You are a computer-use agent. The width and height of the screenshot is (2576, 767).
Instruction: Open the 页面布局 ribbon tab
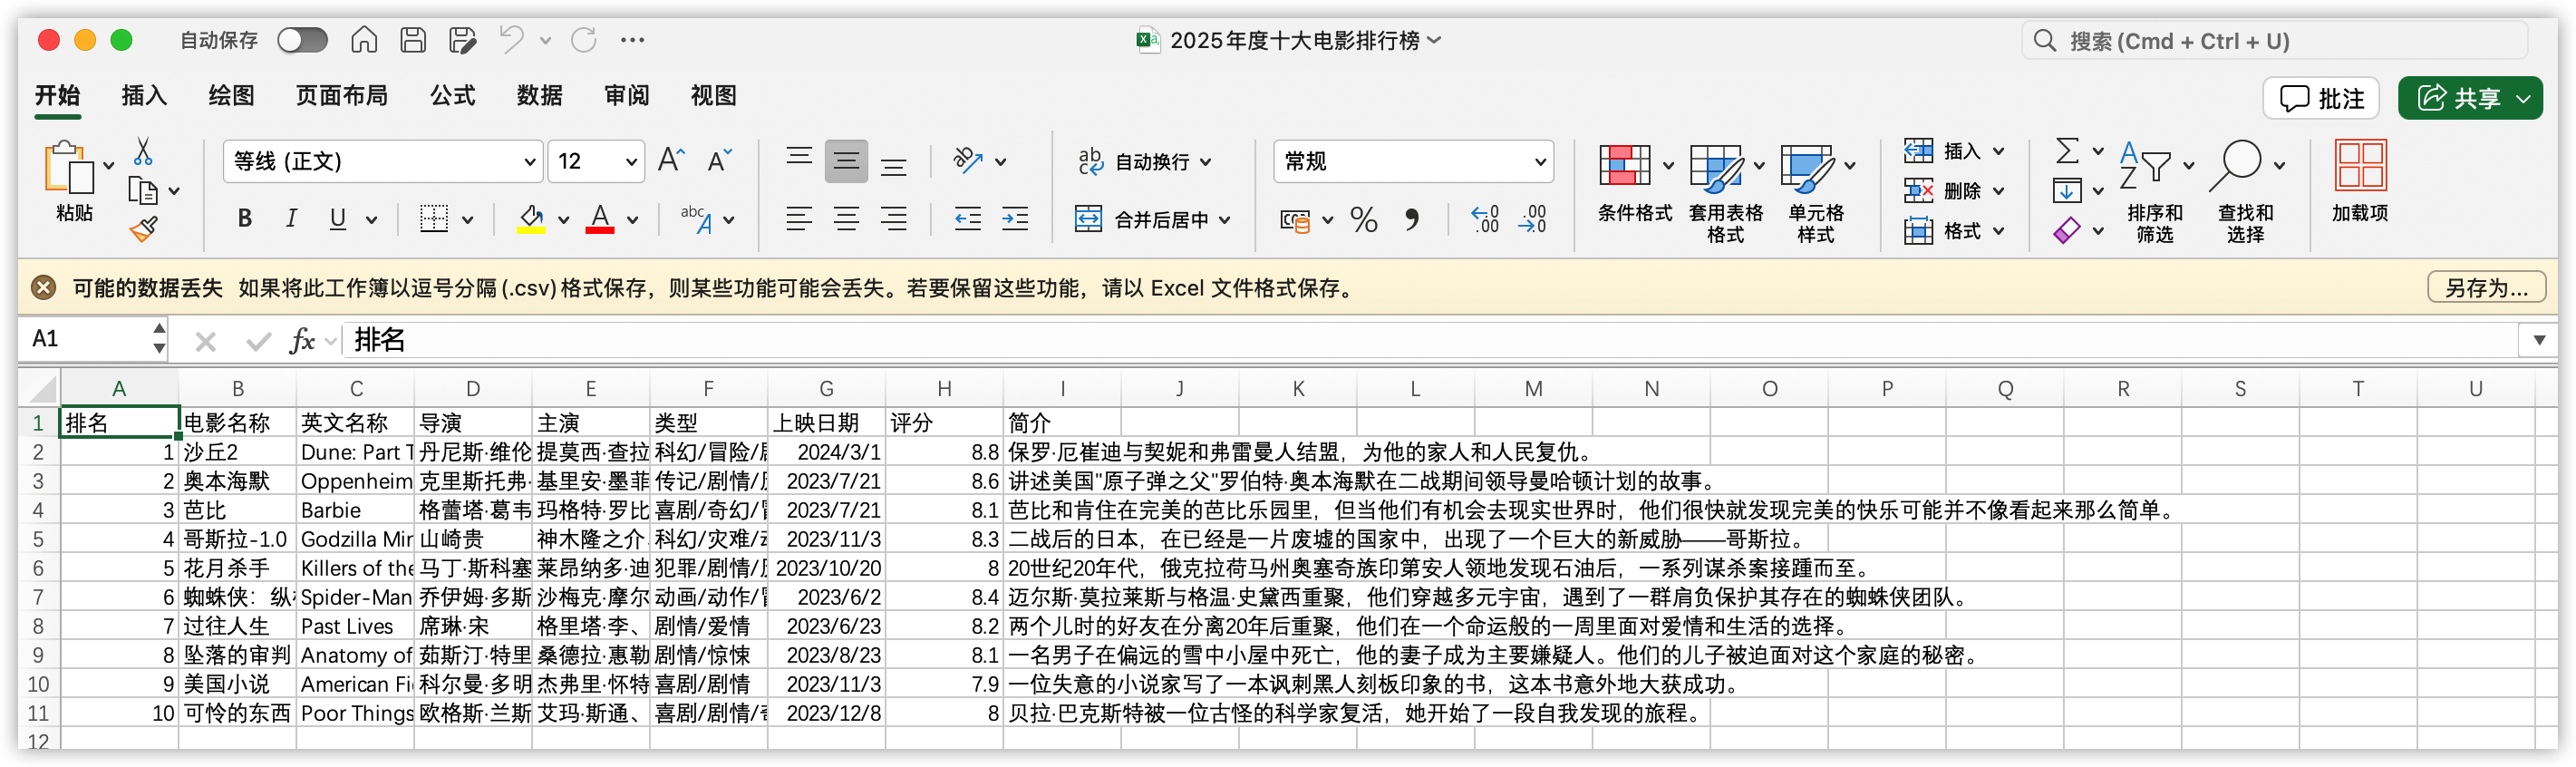pyautogui.click(x=341, y=96)
